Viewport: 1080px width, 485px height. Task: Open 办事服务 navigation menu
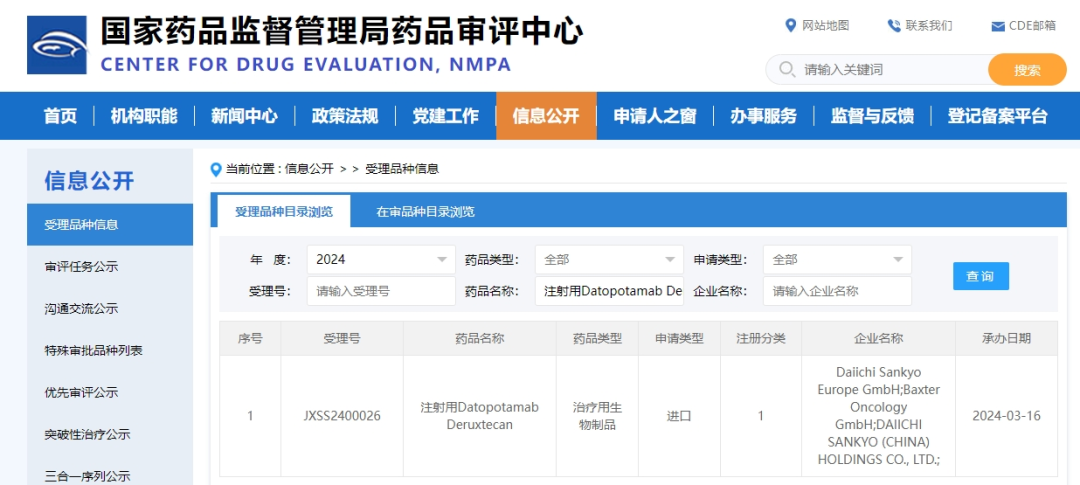(763, 116)
